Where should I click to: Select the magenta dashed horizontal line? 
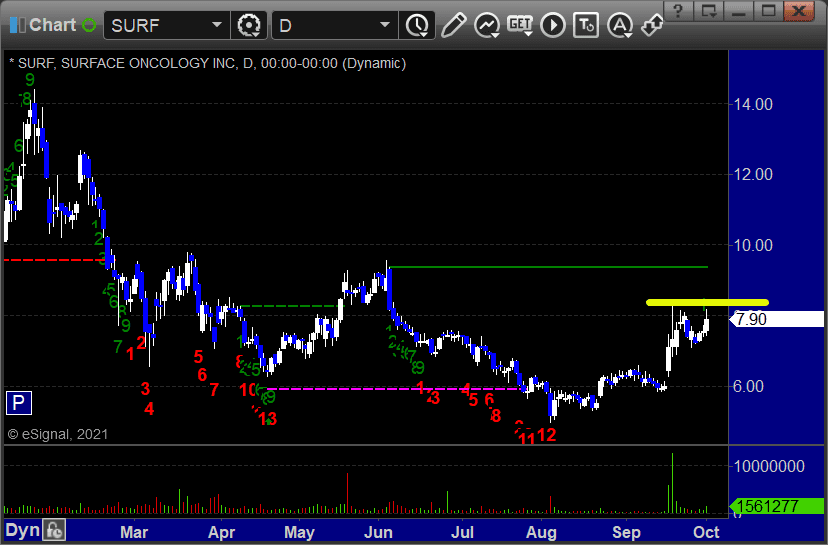pos(394,389)
